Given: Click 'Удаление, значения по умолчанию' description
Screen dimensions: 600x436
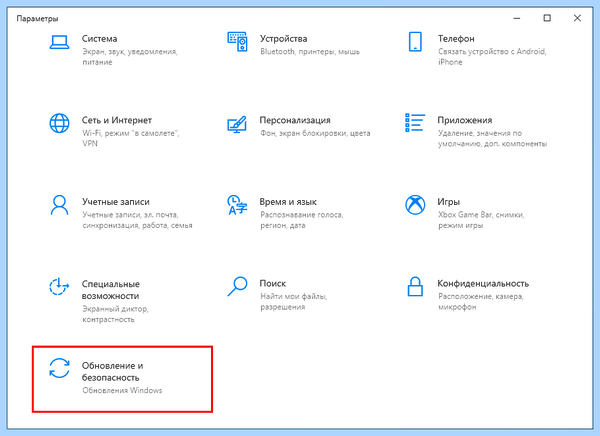Looking at the screenshot, I should click(x=492, y=138).
